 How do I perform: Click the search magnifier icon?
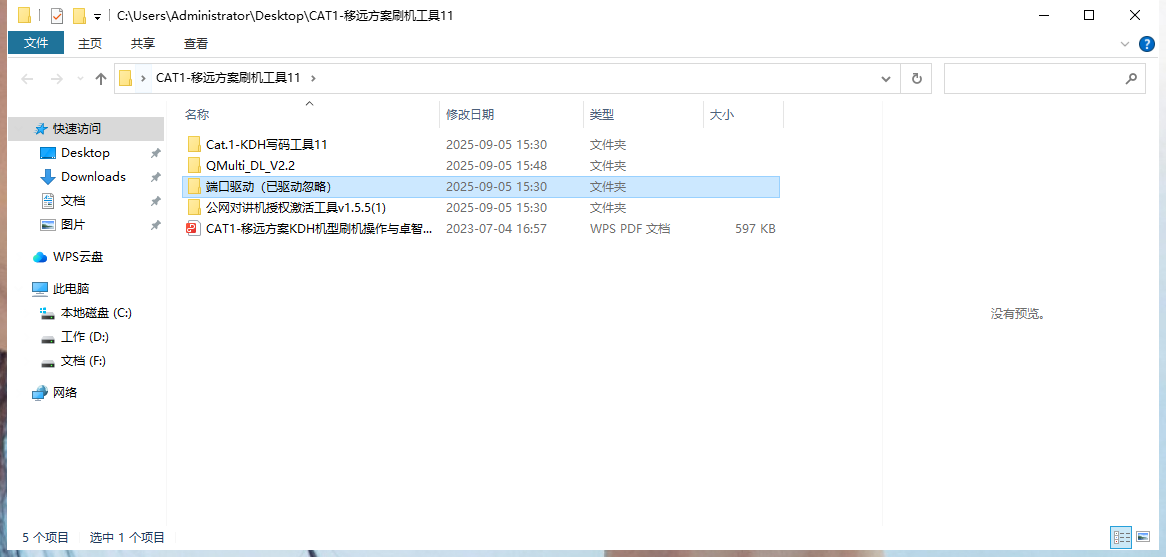[1131, 78]
